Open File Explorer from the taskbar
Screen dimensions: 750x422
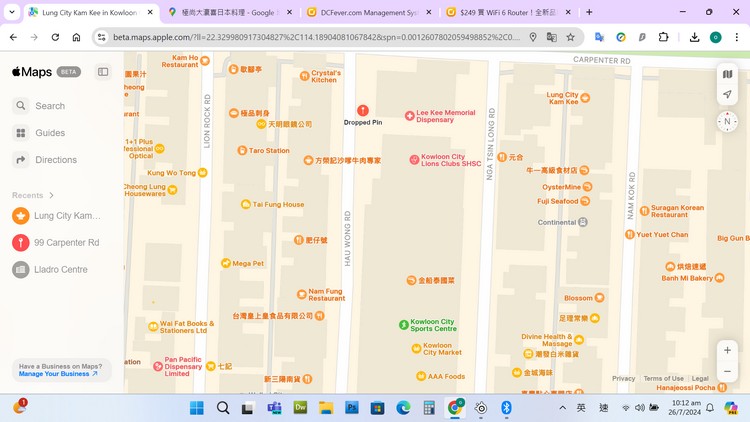click(x=326, y=408)
